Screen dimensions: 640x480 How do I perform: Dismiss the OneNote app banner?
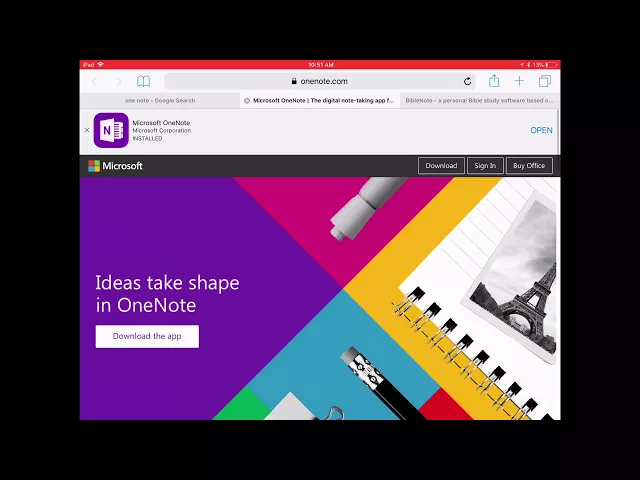click(x=87, y=130)
